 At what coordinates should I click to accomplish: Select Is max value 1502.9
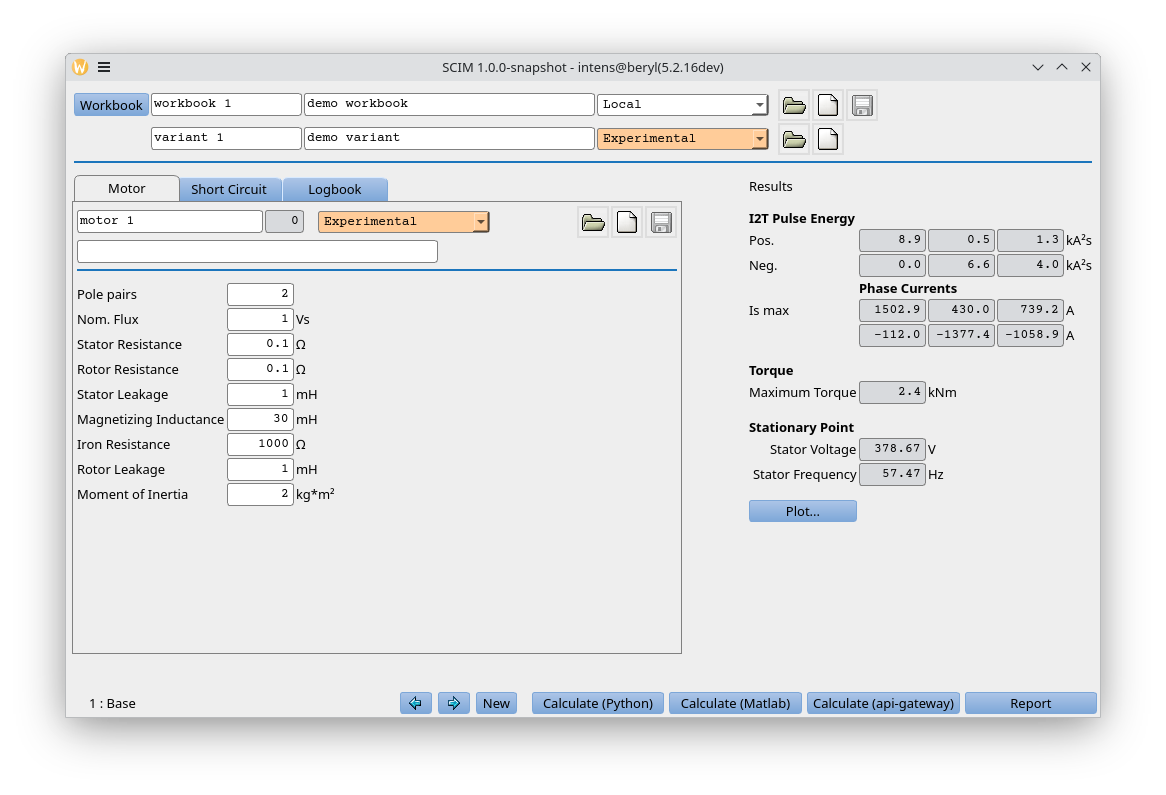point(892,310)
